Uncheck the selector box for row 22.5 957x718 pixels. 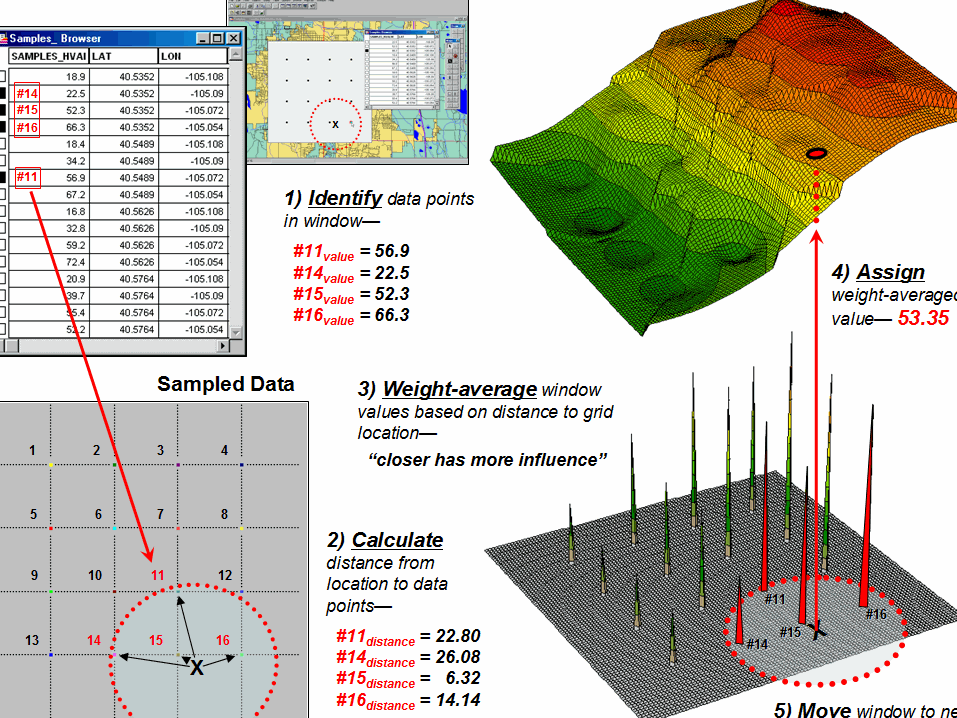tap(2, 93)
